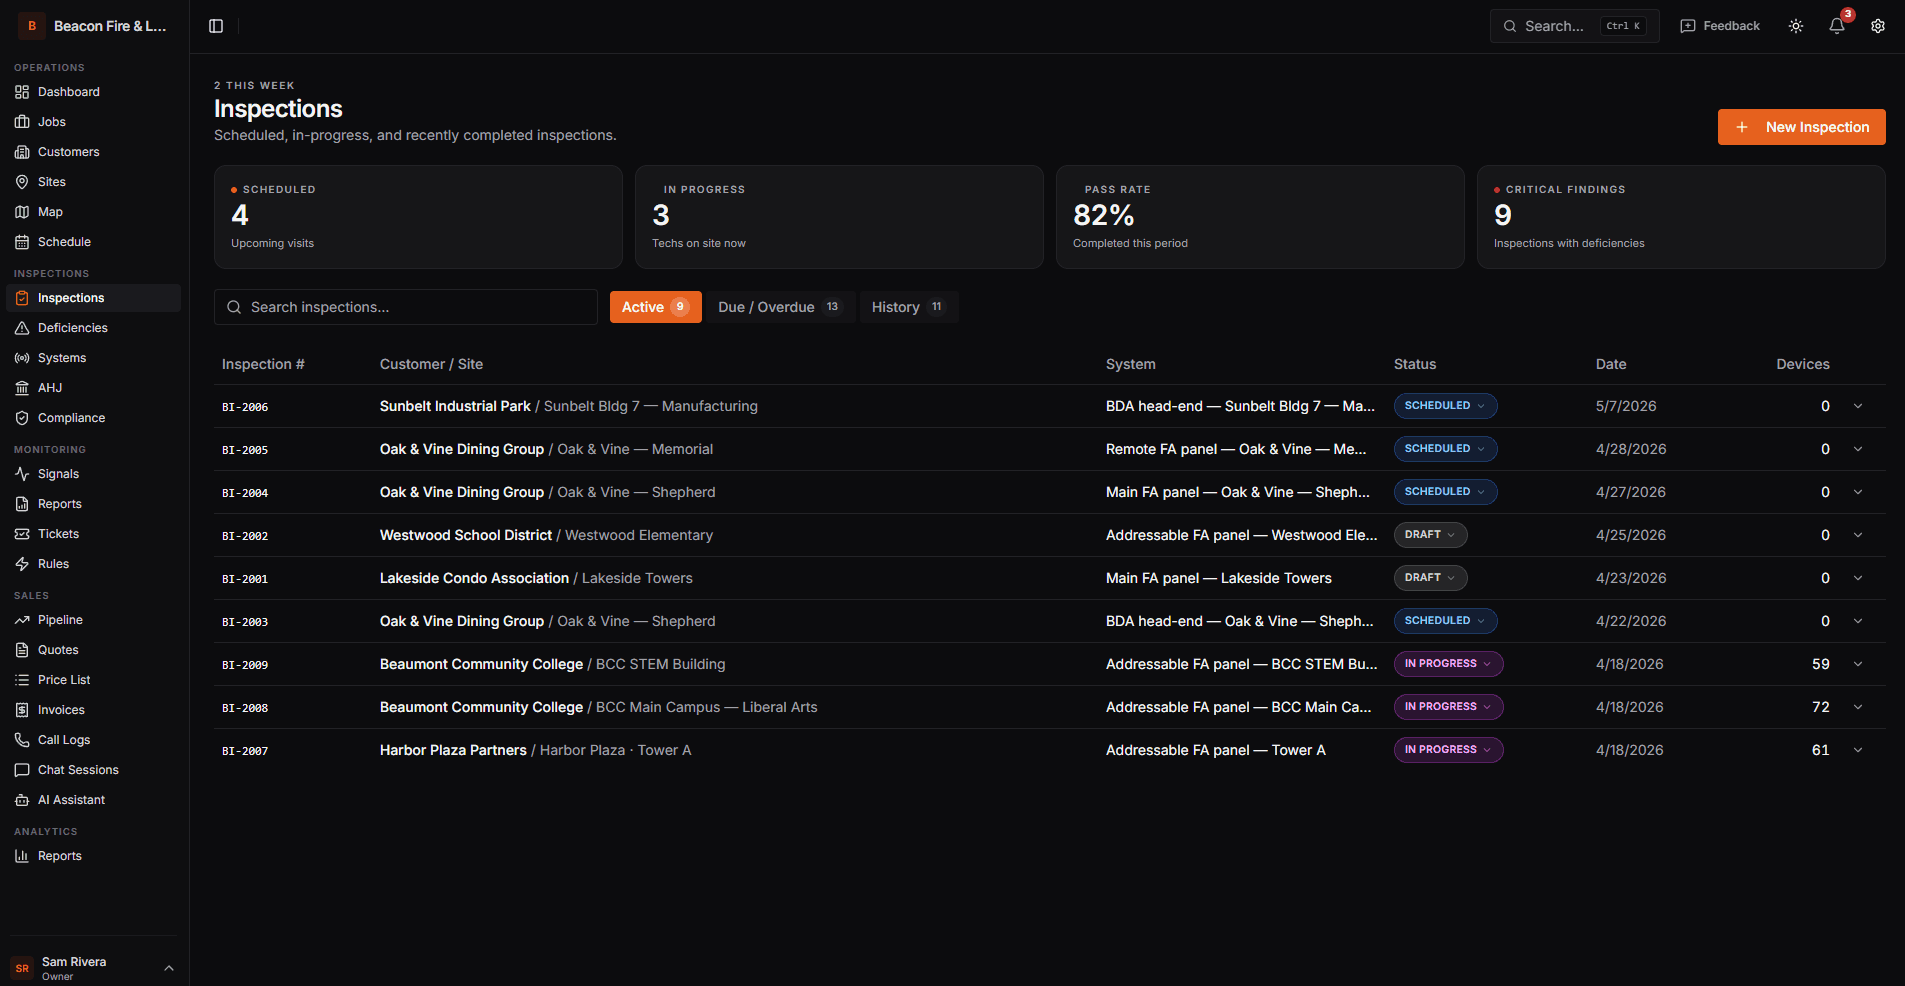
Task: Create a New Inspection
Action: click(1800, 127)
